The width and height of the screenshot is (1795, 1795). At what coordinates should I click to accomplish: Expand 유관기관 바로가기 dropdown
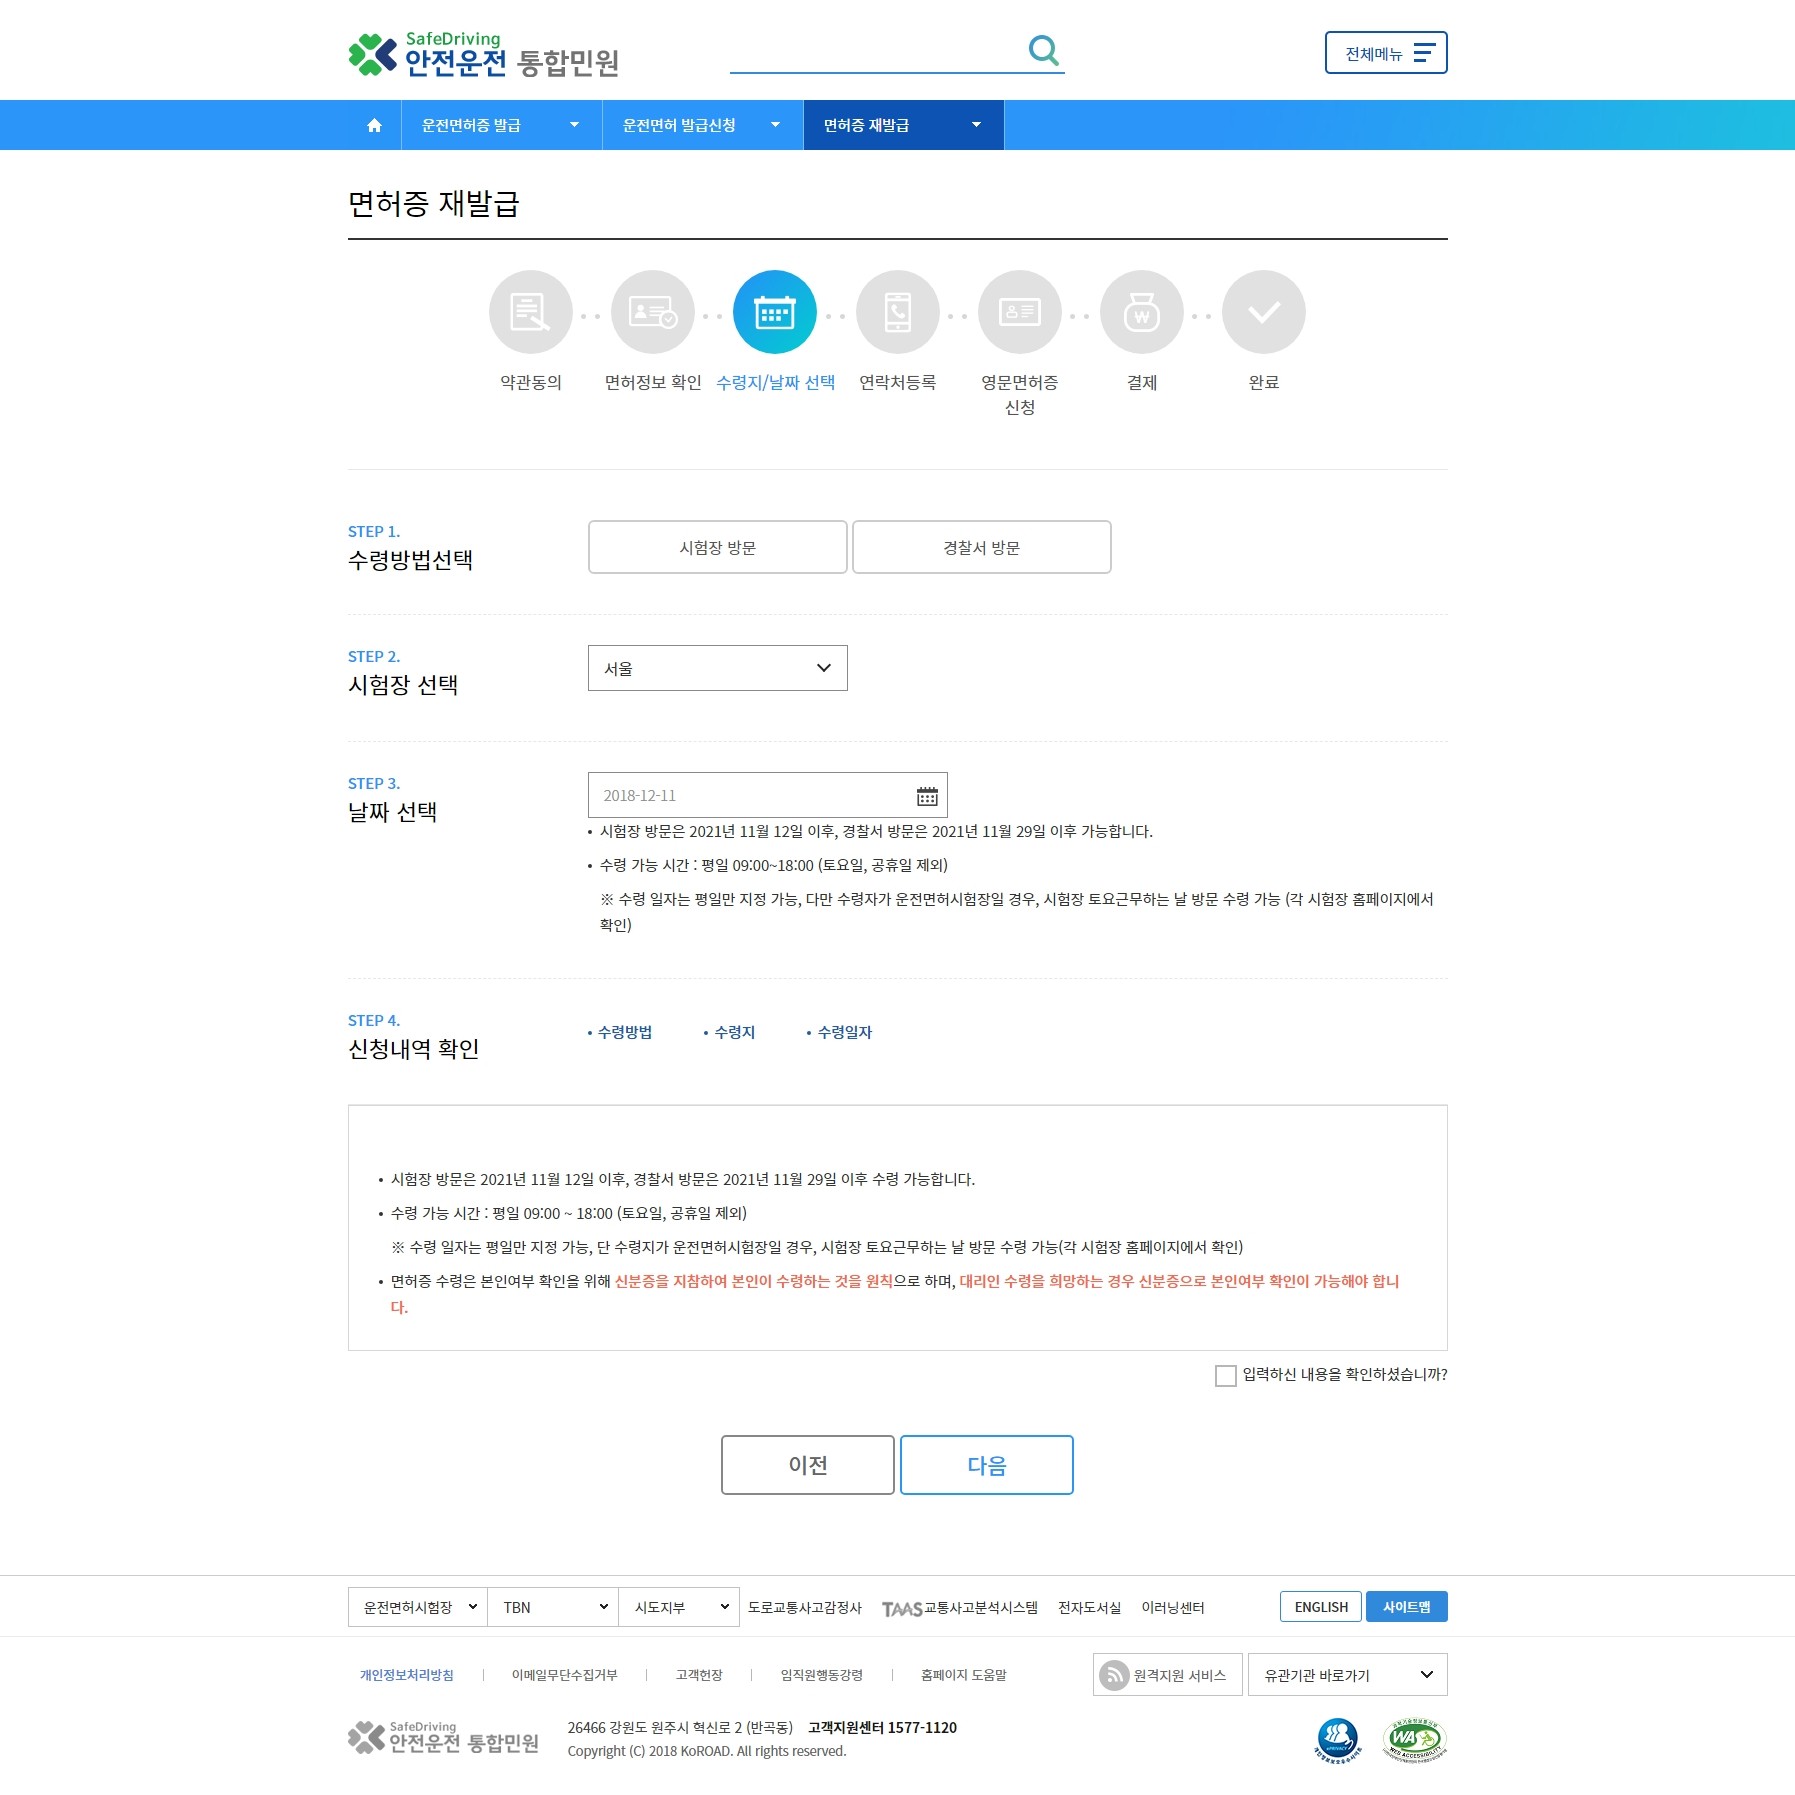click(1348, 1674)
